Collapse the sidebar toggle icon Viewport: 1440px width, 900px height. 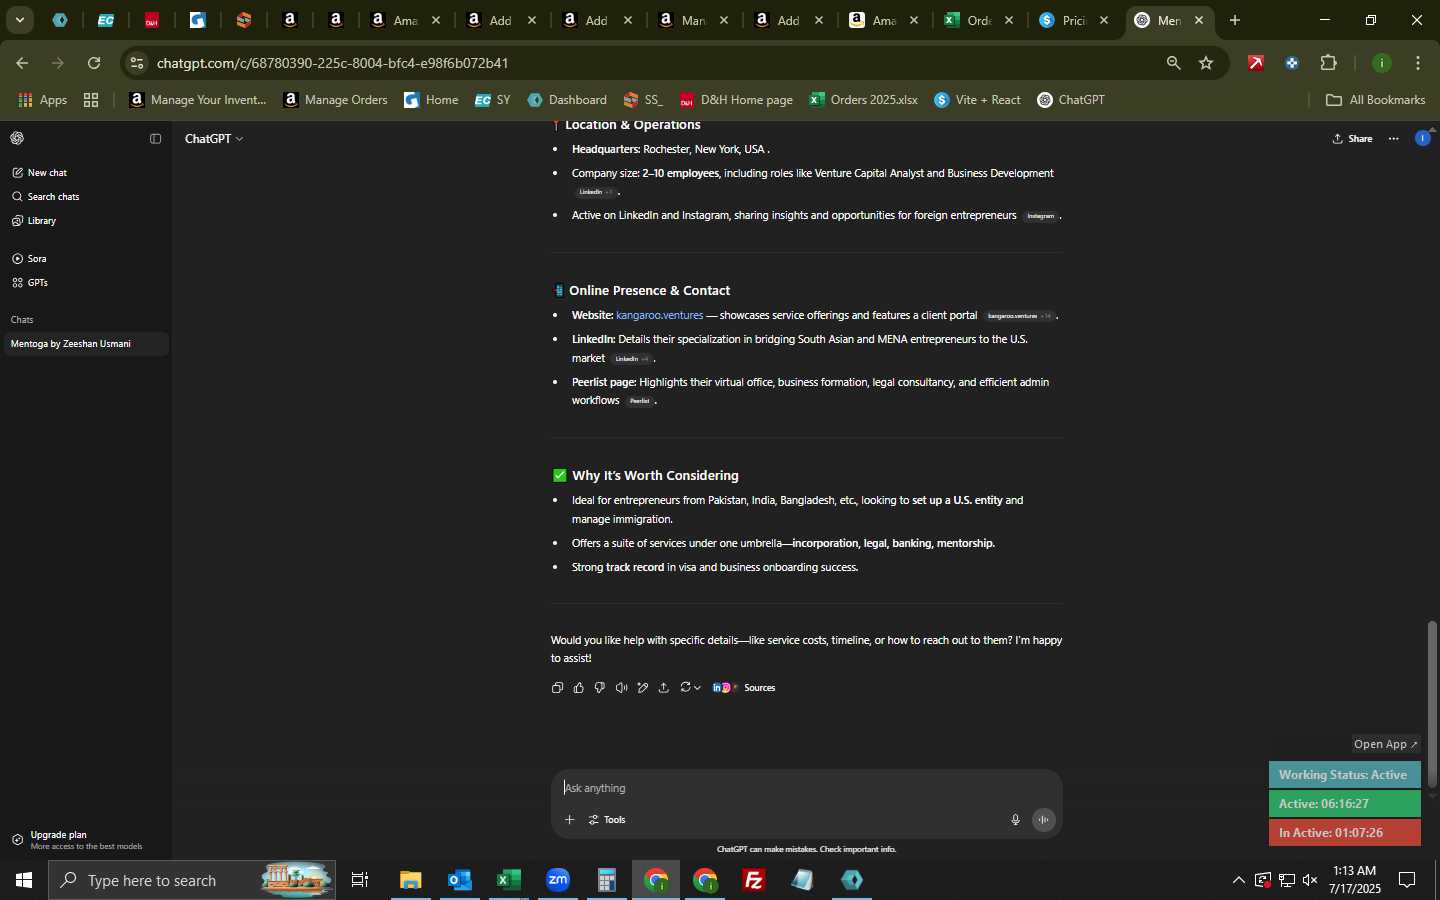click(155, 139)
